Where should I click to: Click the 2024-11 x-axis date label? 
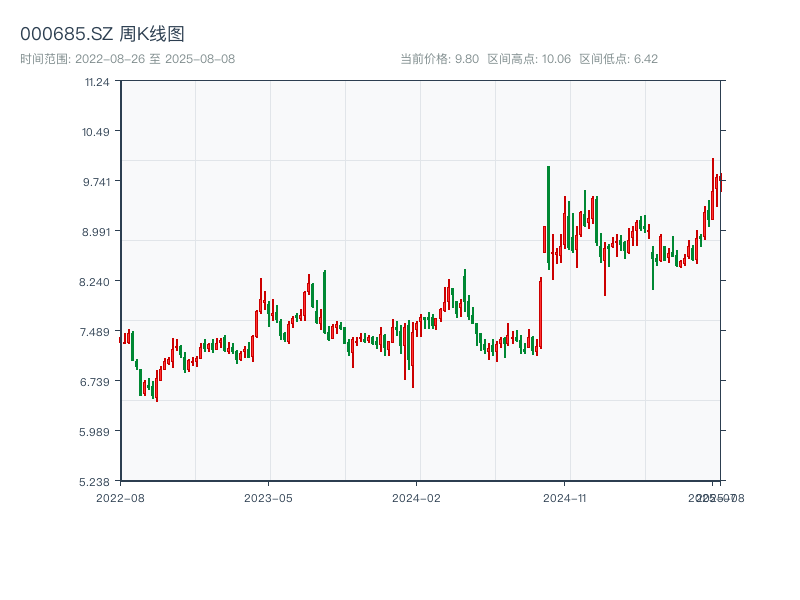[565, 497]
